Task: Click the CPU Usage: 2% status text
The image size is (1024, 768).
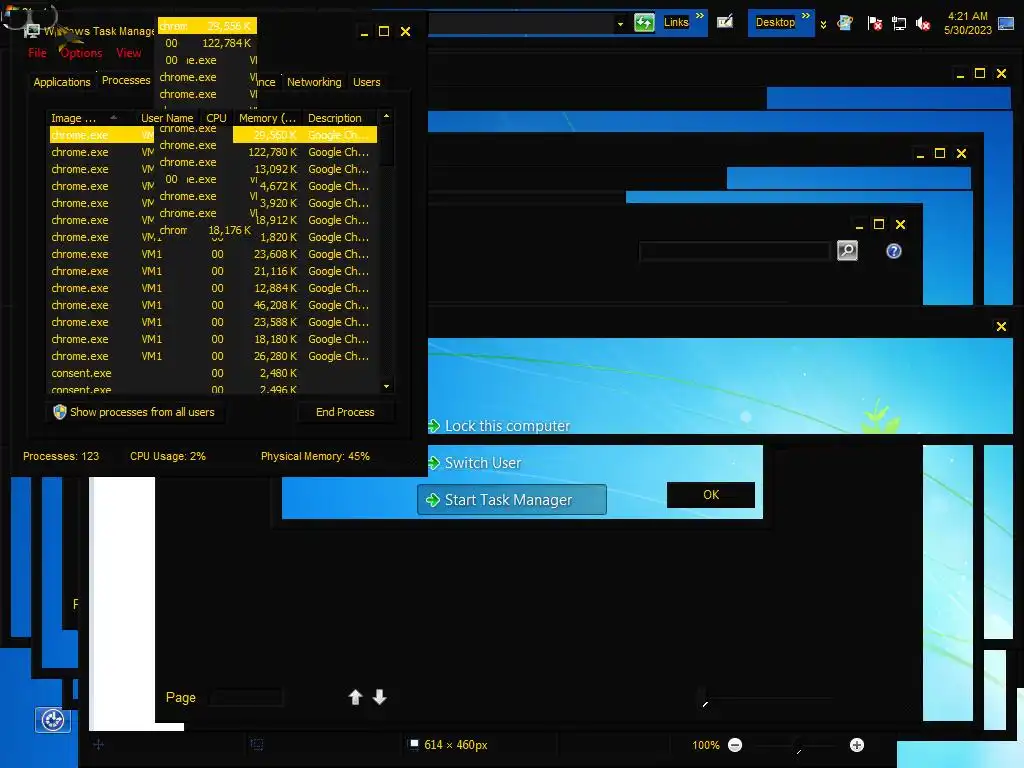Action: (x=168, y=456)
